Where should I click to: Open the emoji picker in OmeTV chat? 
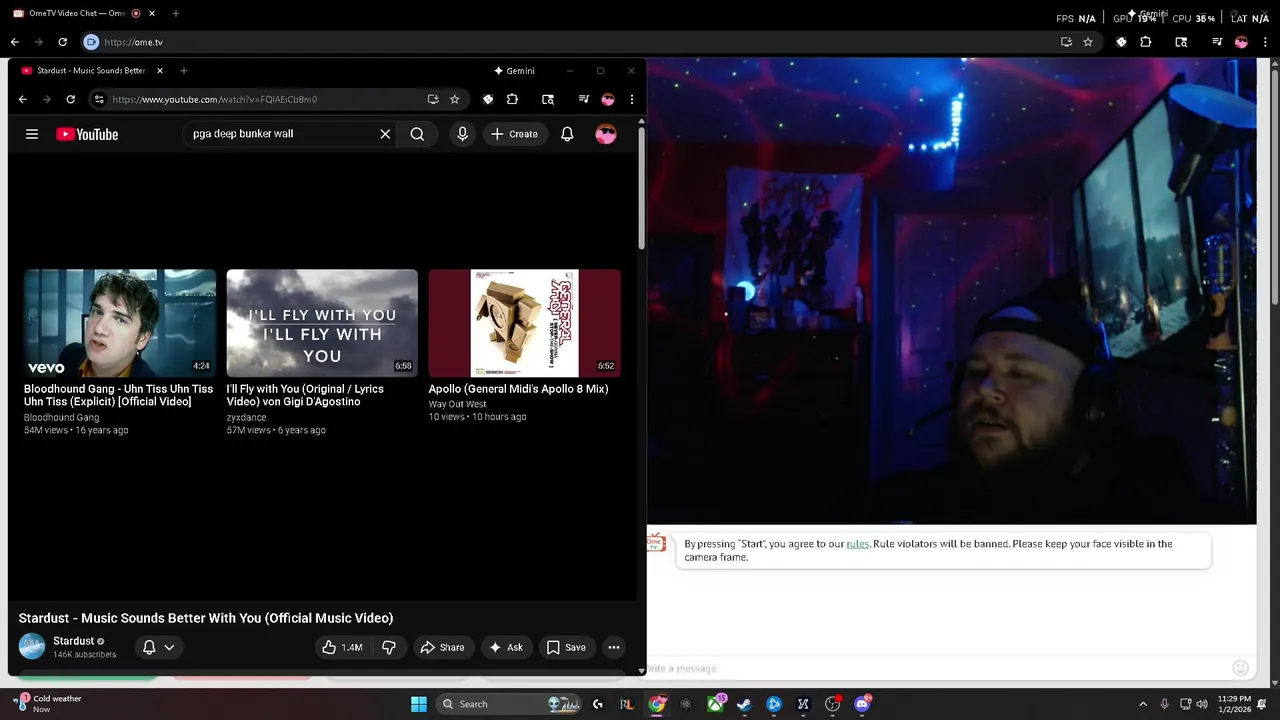coord(1241,668)
